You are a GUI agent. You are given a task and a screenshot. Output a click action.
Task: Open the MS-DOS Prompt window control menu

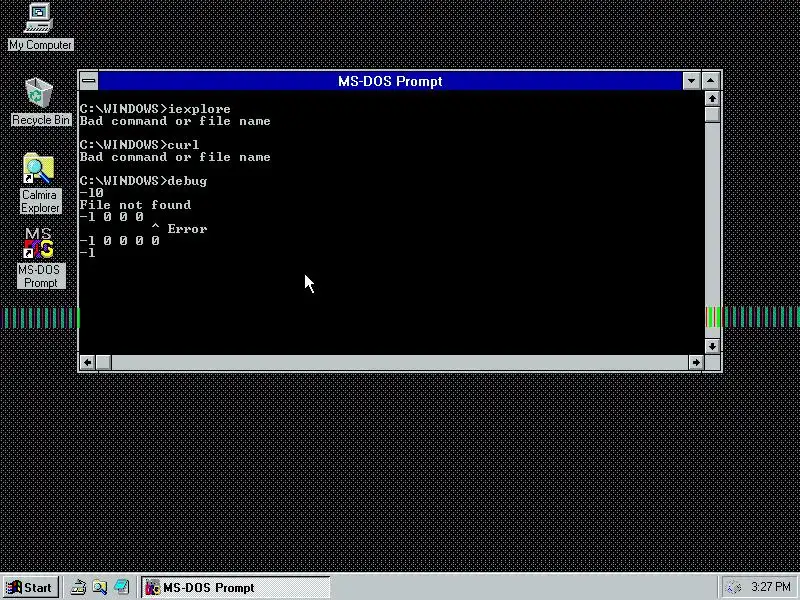(x=89, y=81)
